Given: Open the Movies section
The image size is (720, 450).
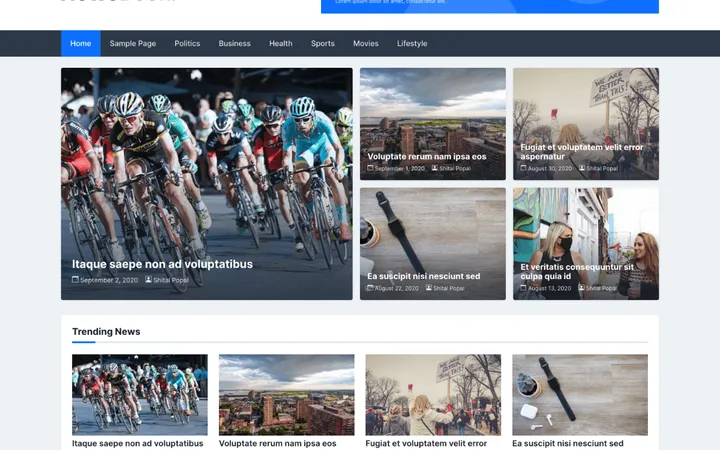Looking at the screenshot, I should (x=366, y=44).
